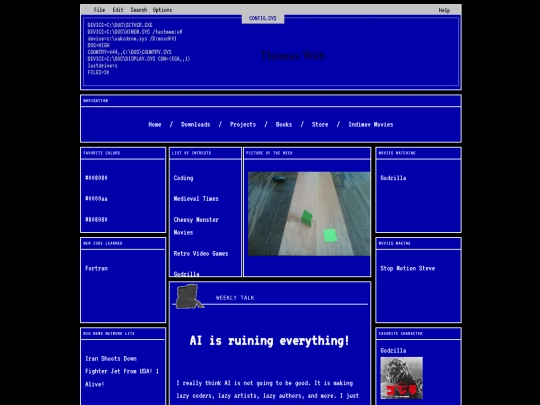Click the COUNTRY=044 config line
The height and width of the screenshot is (405, 540).
point(129,52)
